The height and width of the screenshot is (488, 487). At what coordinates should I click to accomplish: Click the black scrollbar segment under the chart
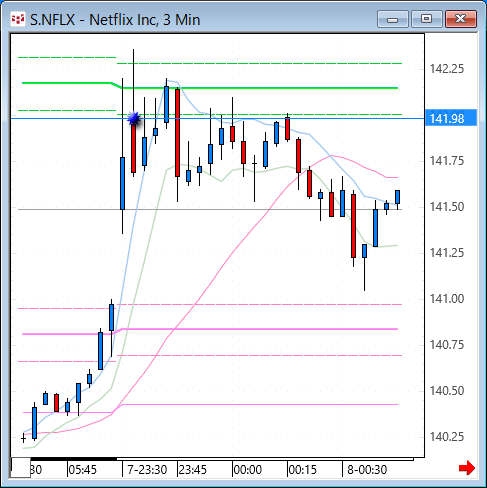click(74, 459)
